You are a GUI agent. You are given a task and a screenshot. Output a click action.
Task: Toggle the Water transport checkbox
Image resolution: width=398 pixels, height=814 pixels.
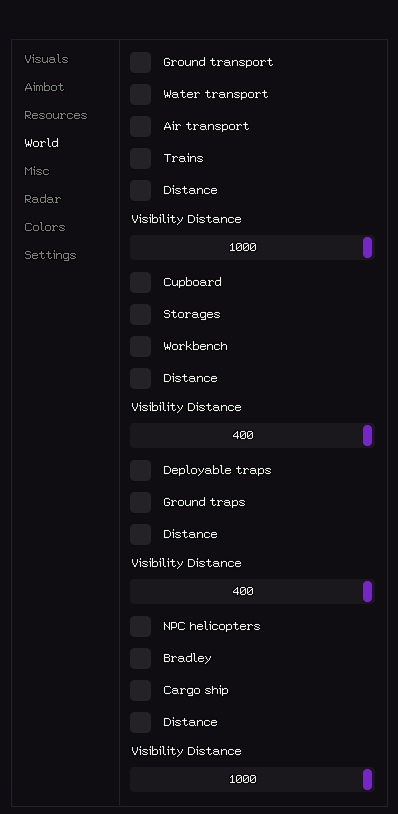[x=141, y=94]
